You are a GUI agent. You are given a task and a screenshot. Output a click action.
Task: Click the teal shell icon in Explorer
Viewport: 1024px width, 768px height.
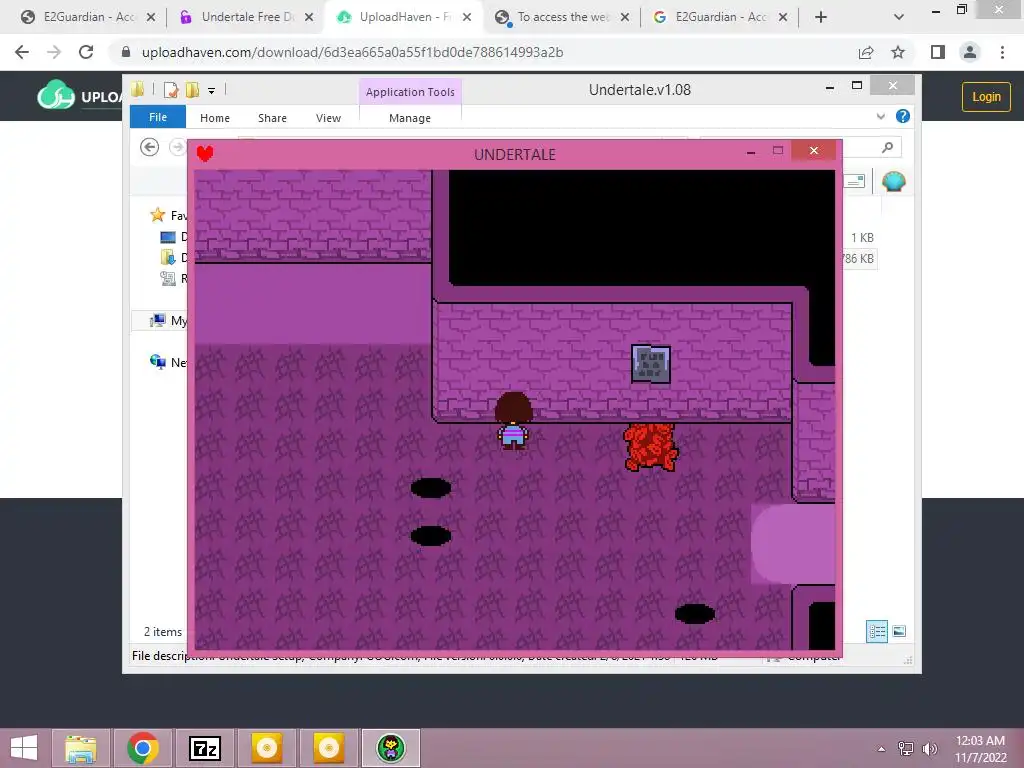coord(894,181)
